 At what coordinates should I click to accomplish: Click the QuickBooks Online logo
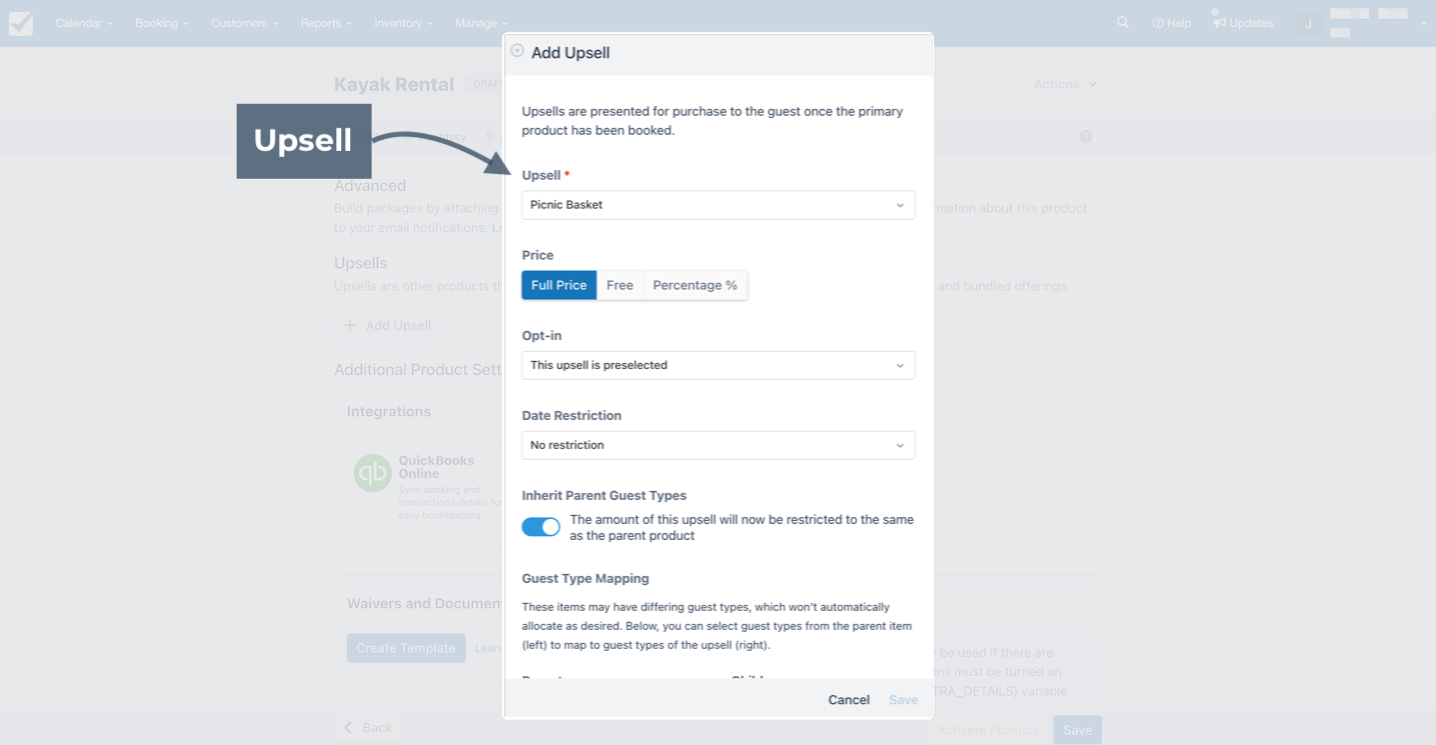point(372,473)
